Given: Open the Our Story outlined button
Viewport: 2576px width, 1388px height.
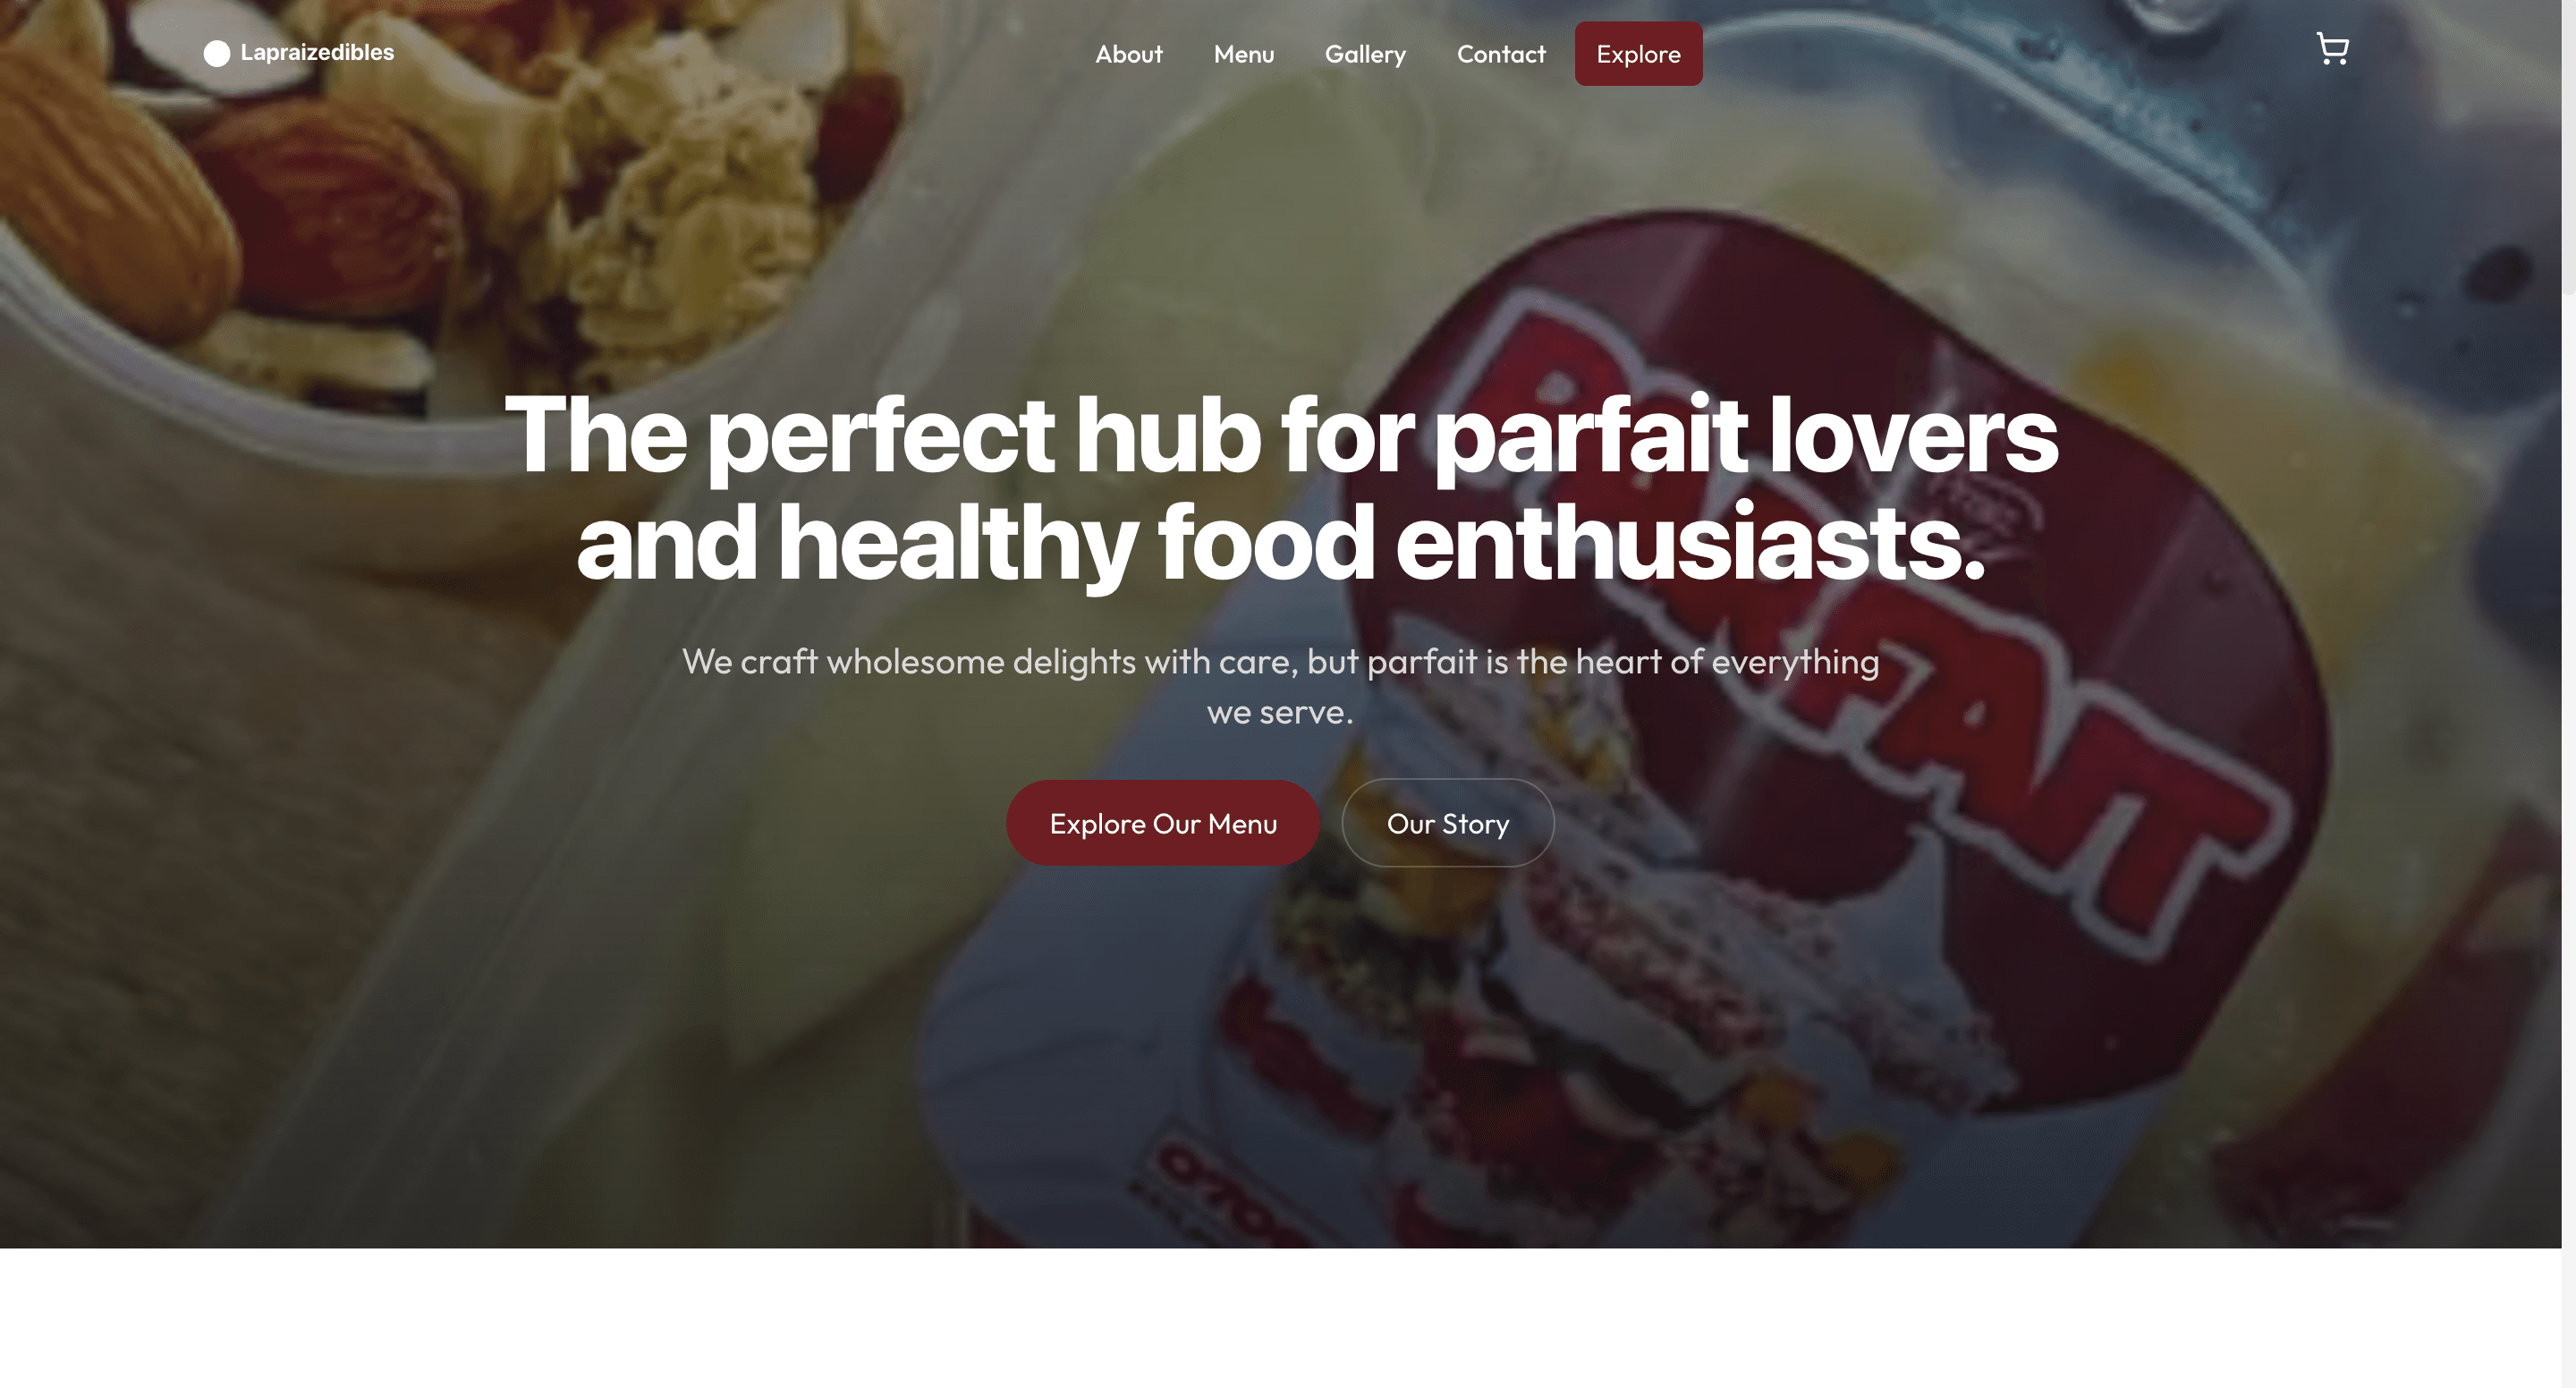Looking at the screenshot, I should [x=1447, y=823].
